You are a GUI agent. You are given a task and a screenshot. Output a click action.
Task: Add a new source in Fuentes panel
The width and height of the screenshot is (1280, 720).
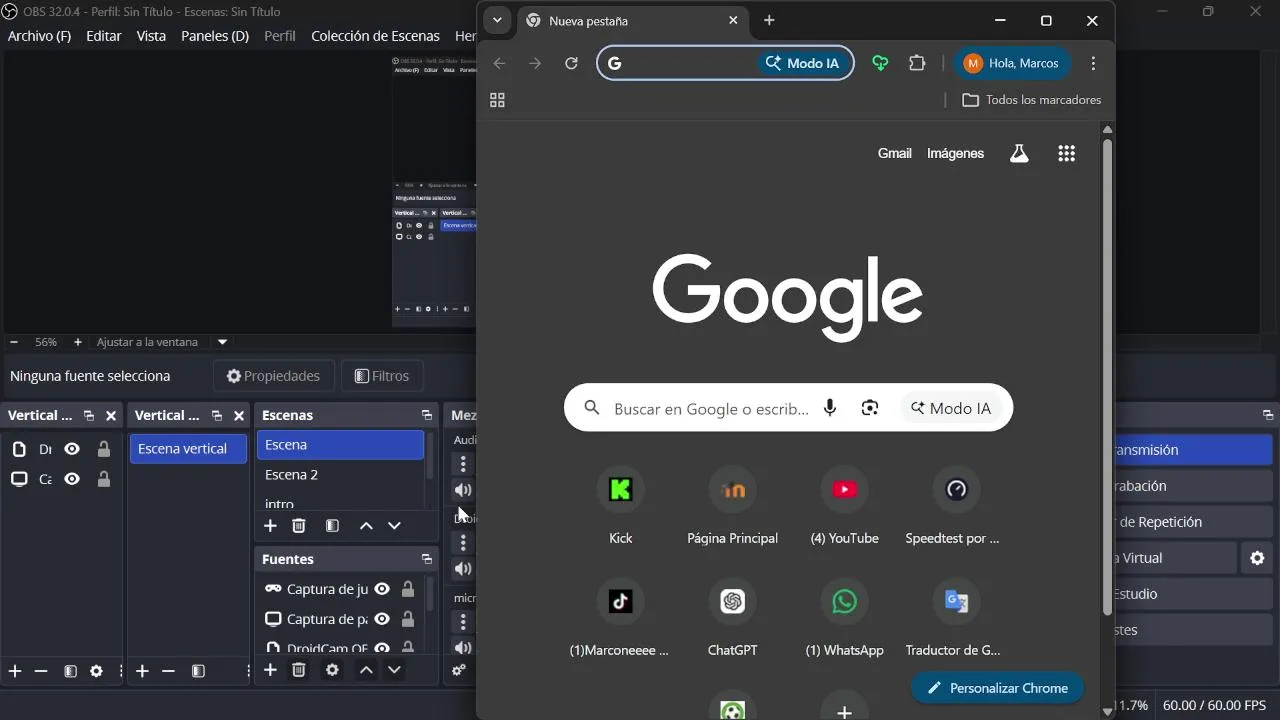[x=270, y=670]
